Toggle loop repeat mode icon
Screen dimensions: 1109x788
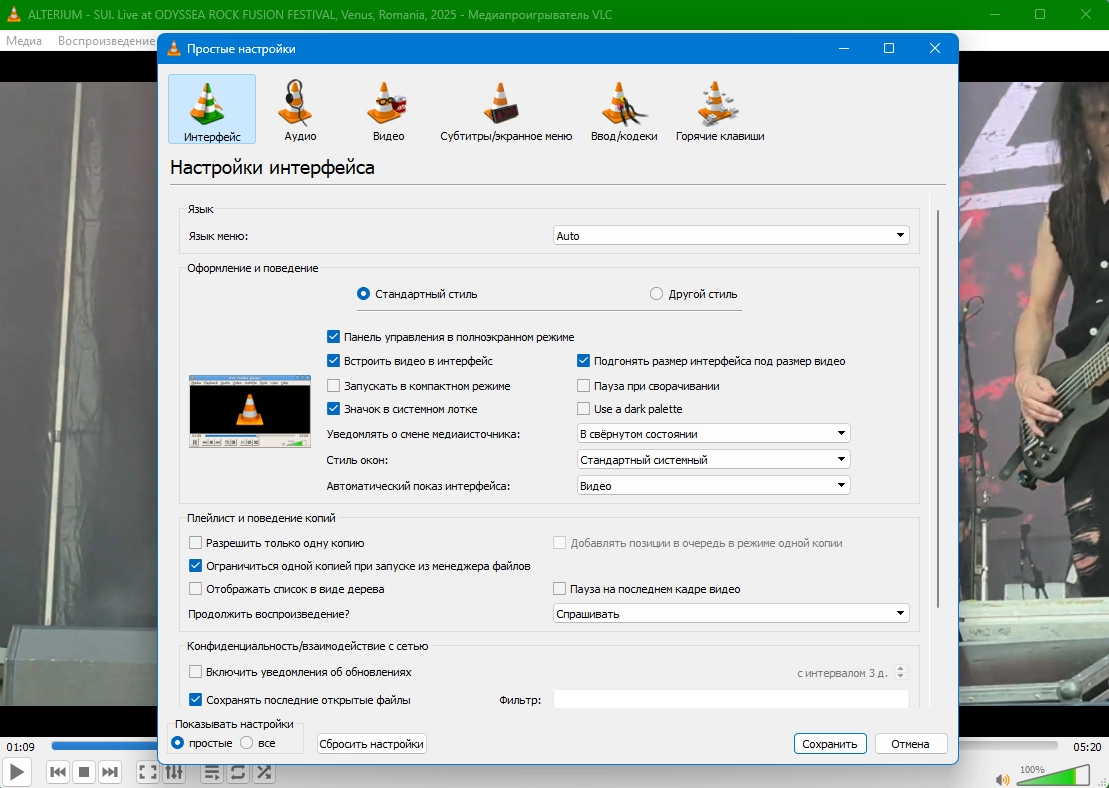point(238,772)
